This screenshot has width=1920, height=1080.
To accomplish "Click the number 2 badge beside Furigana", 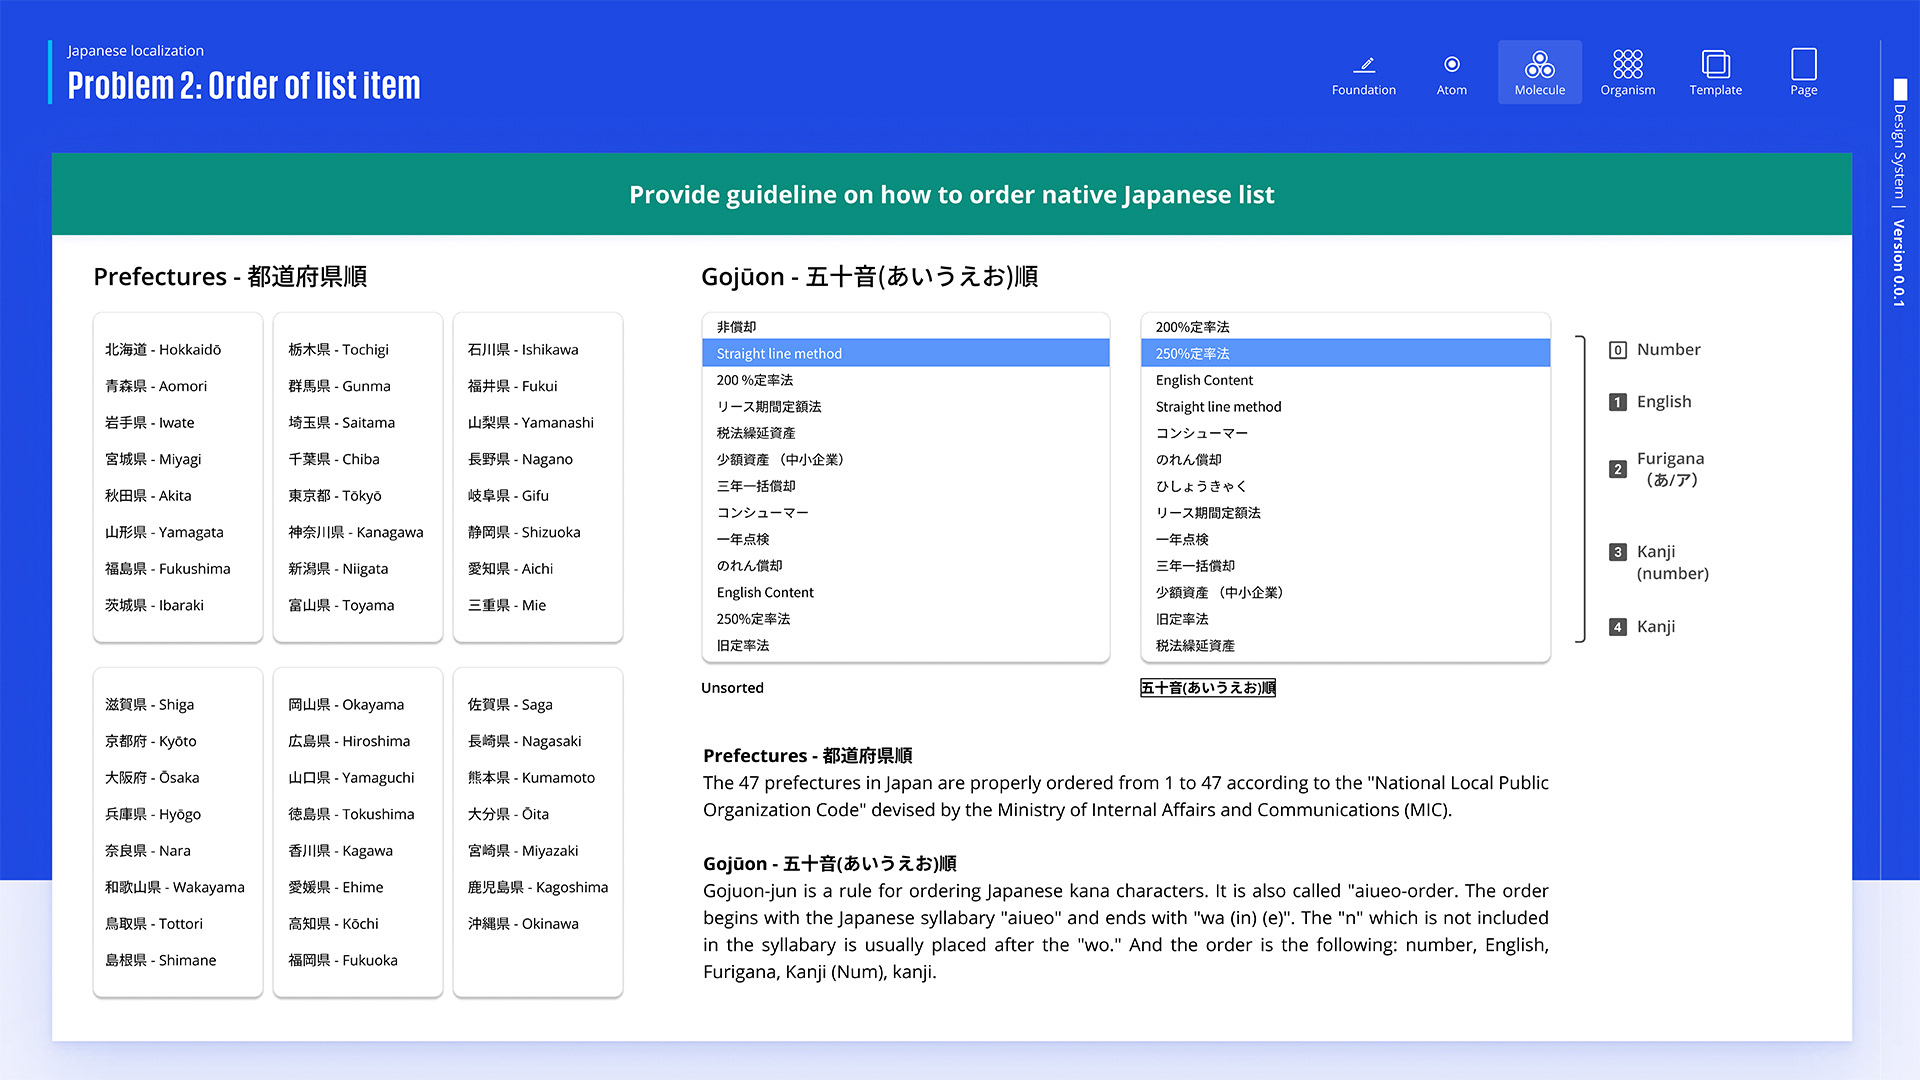I will (1618, 469).
